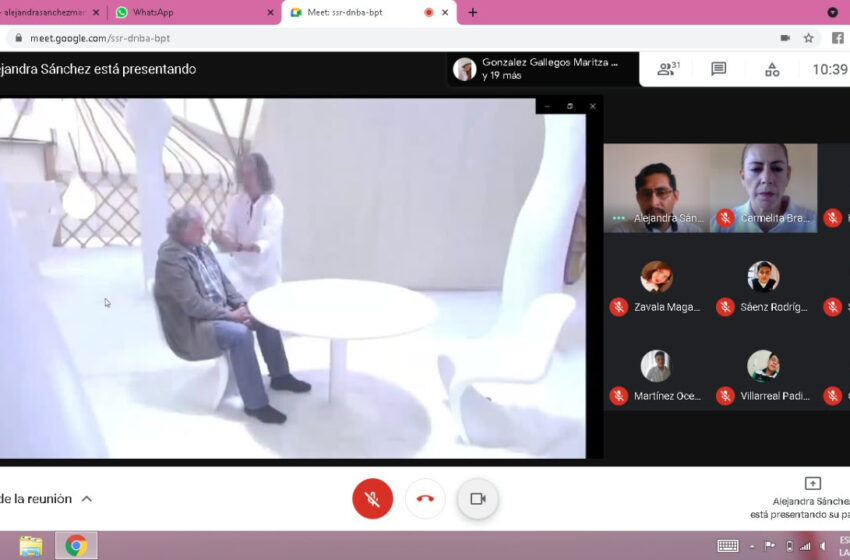Click the Chrome icon in the taskbar
The image size is (850, 560).
point(76,545)
